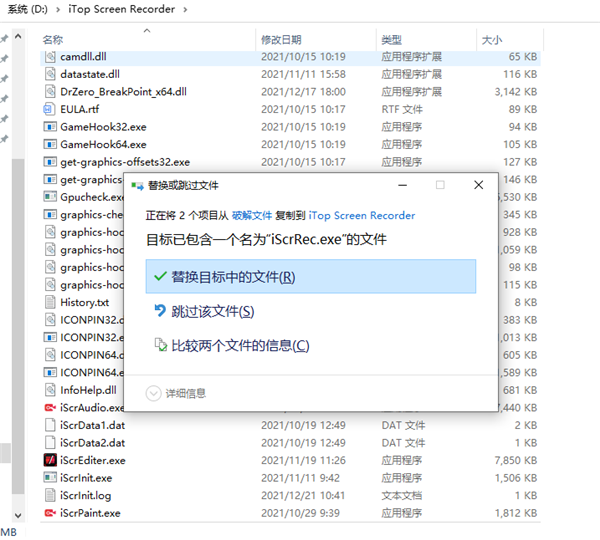
Task: Select the get-graphics-offsets32.exe icon
Action: (50, 162)
